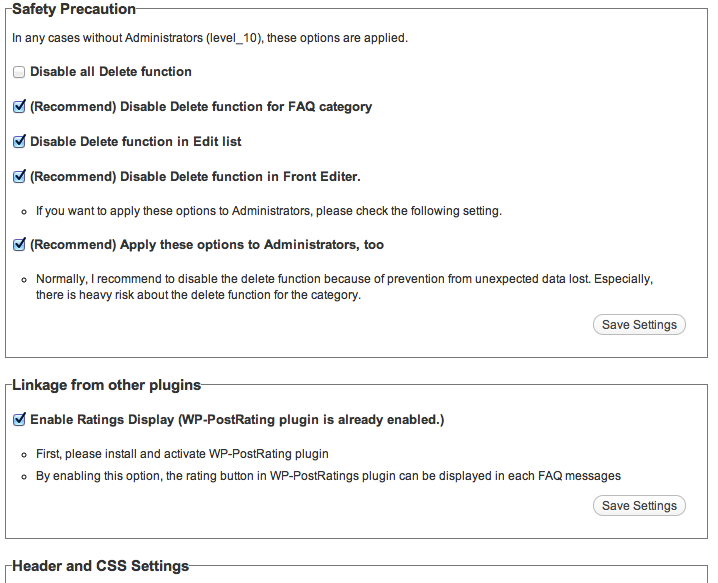
Task: Click the 'In any cases without Administrators' sentence
Action: 210,38
